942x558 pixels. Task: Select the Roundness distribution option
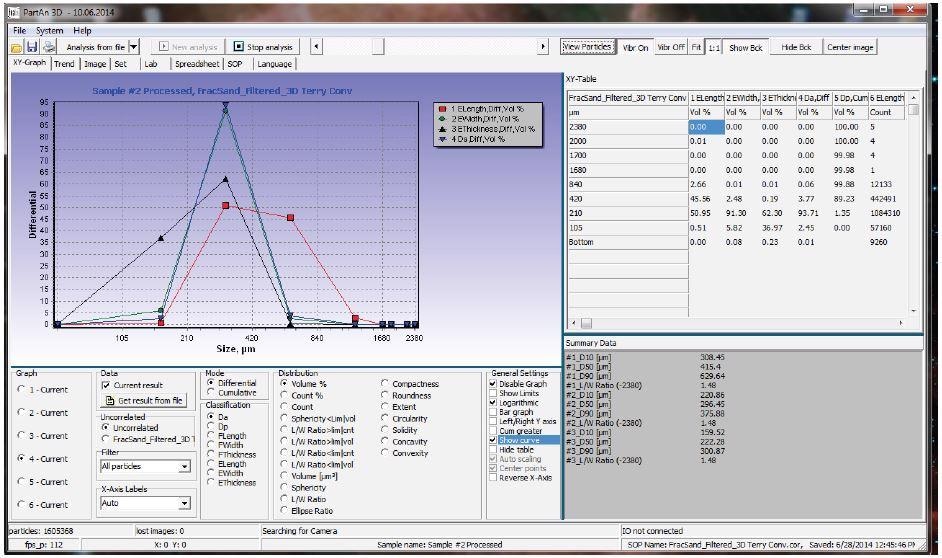tap(384, 395)
